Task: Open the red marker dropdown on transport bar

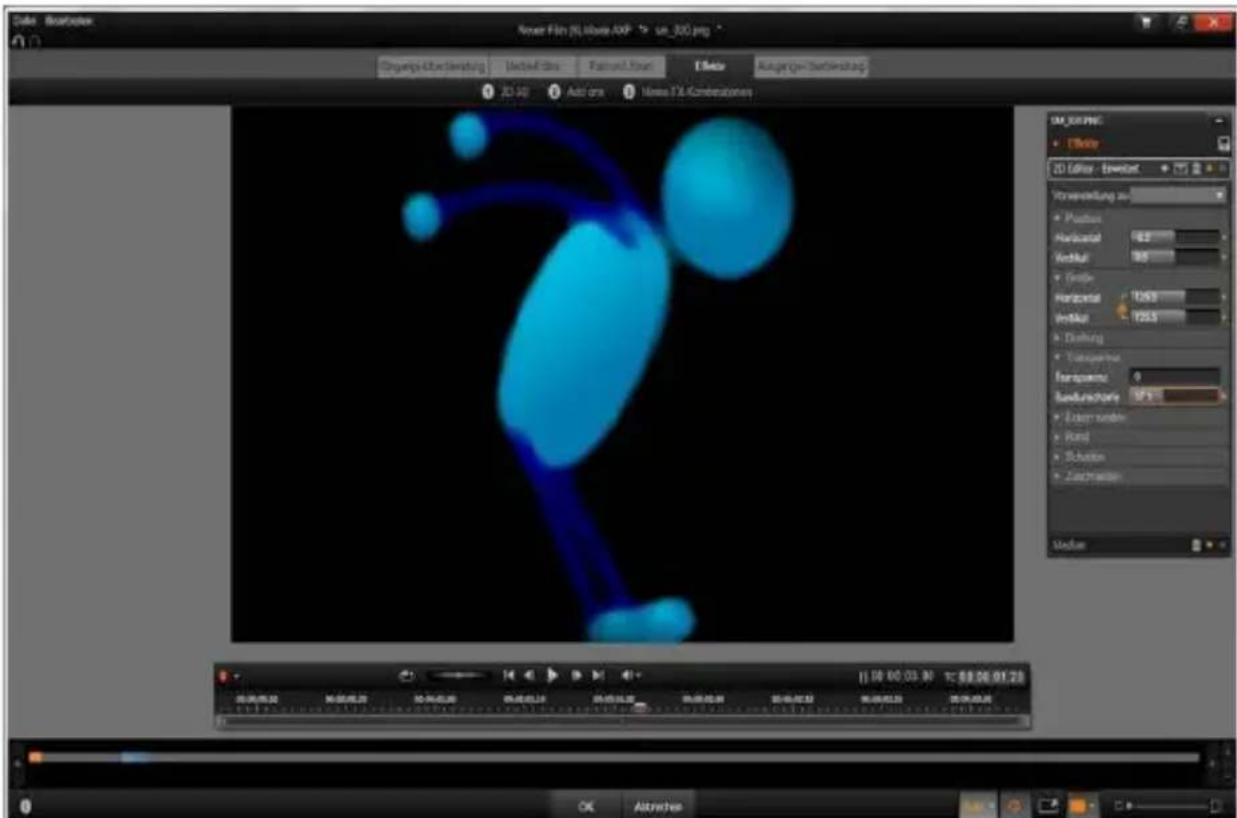Action: (235, 677)
